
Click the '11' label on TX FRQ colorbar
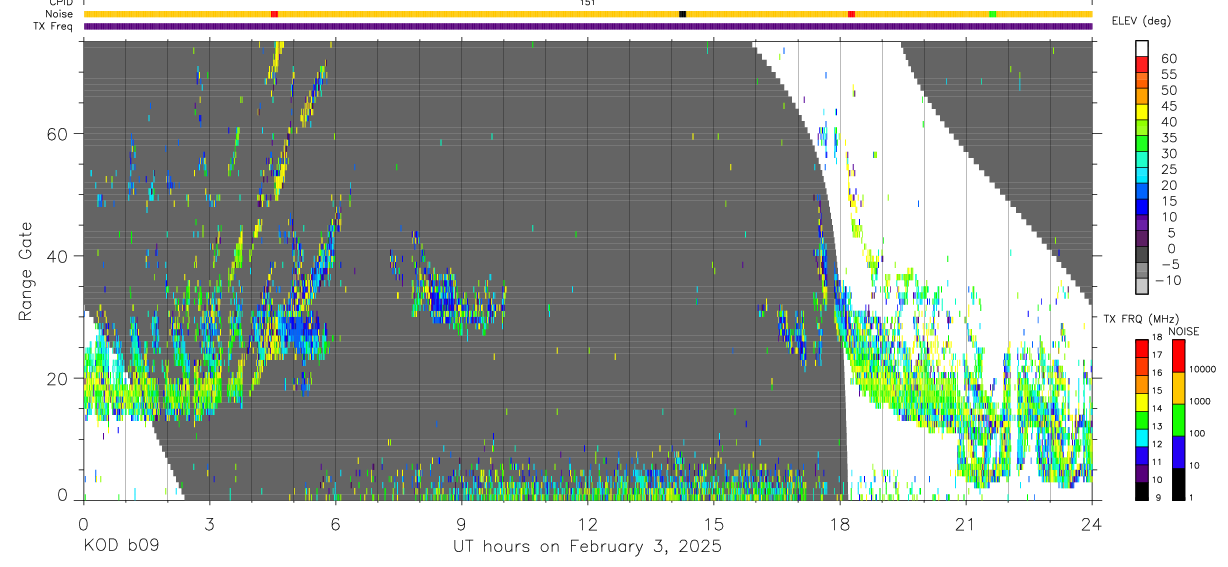pyautogui.click(x=1157, y=462)
